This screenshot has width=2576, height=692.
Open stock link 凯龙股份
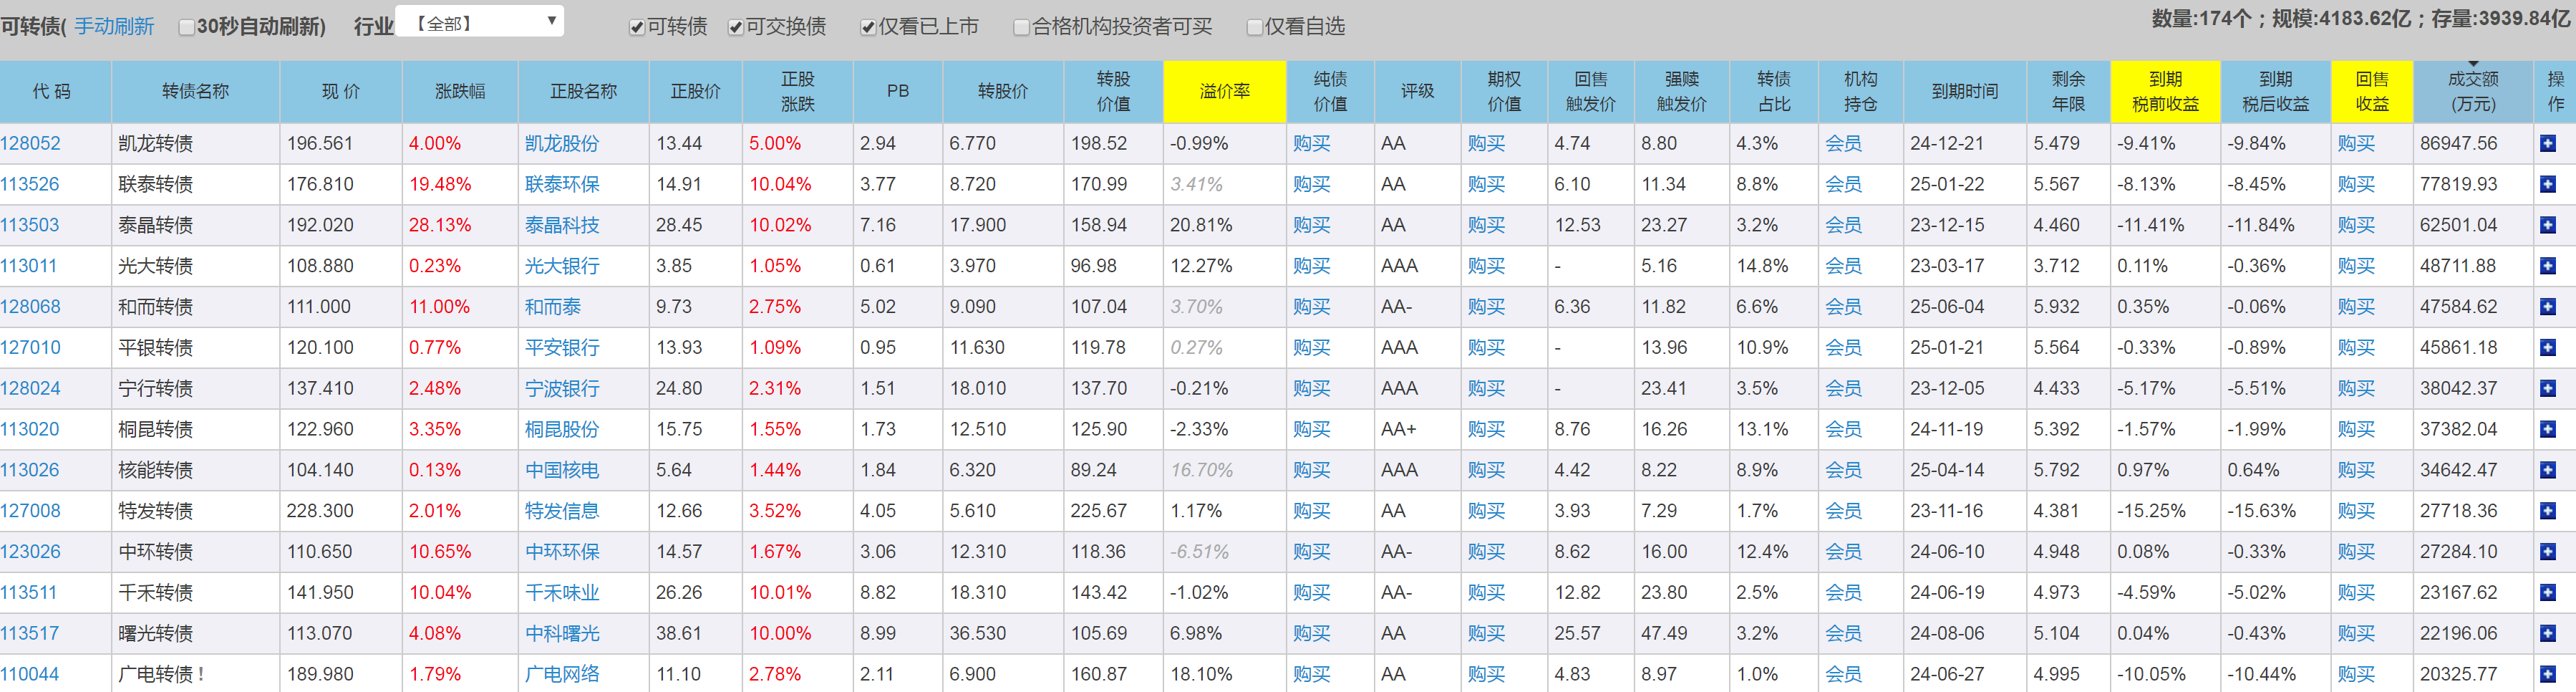click(x=562, y=144)
